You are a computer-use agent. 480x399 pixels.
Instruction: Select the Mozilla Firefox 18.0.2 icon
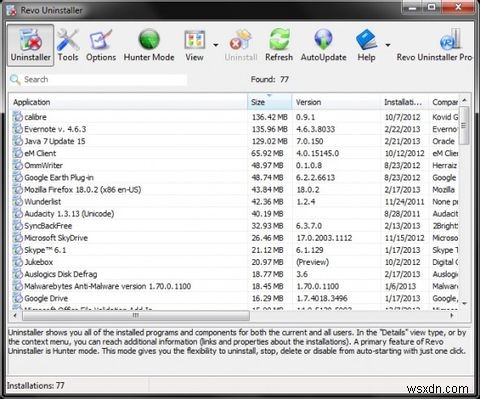click(17, 190)
